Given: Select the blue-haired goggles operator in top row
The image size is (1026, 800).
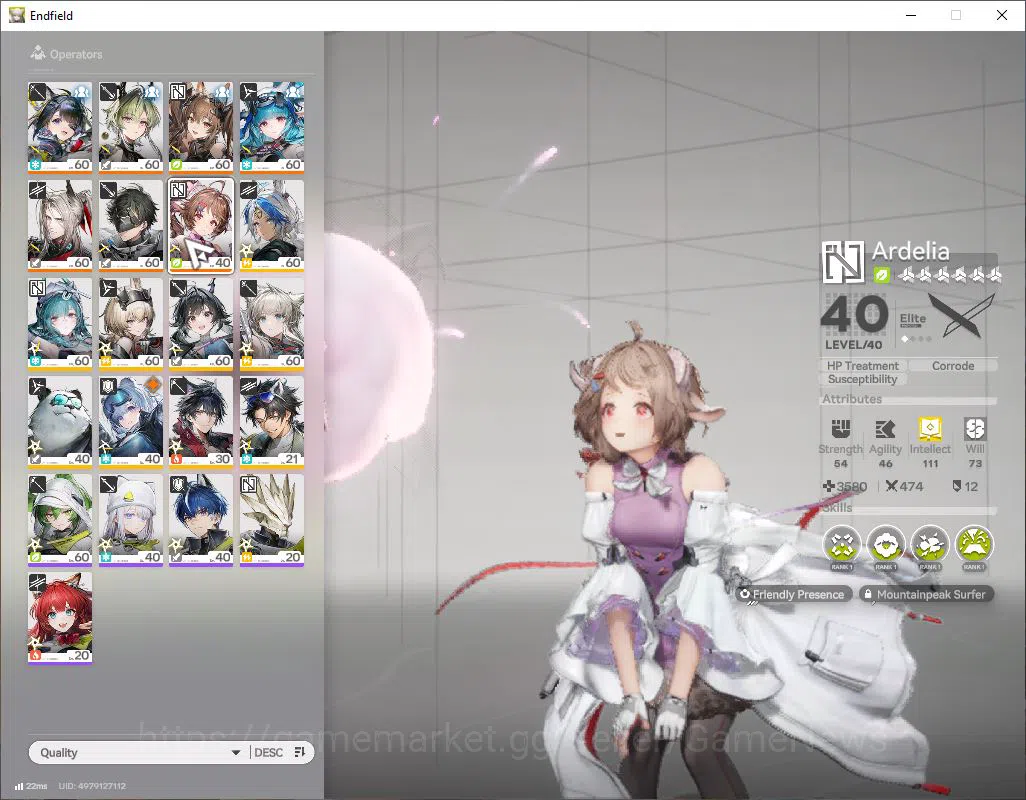Looking at the screenshot, I should (x=272, y=128).
